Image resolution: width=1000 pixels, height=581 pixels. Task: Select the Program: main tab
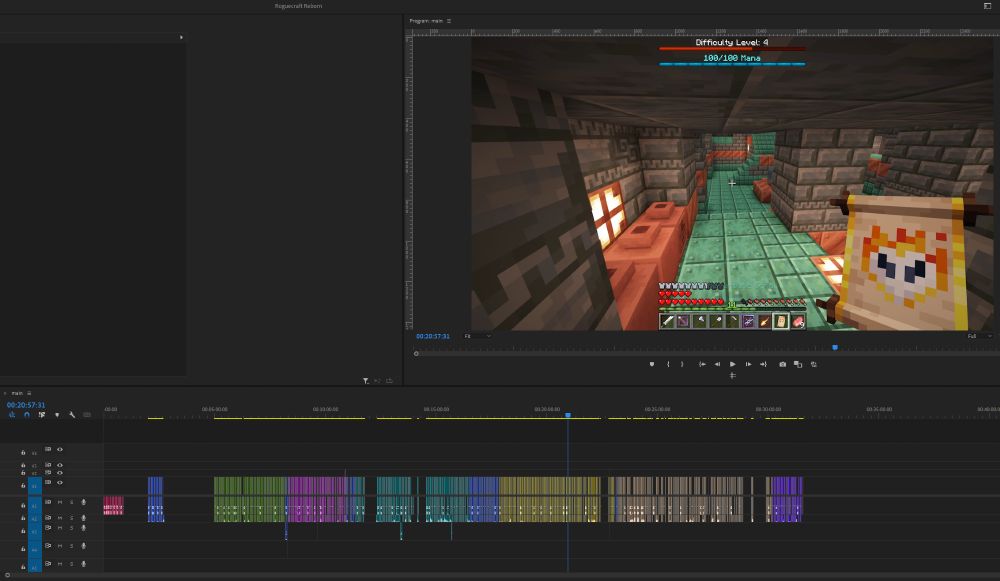click(x=426, y=21)
